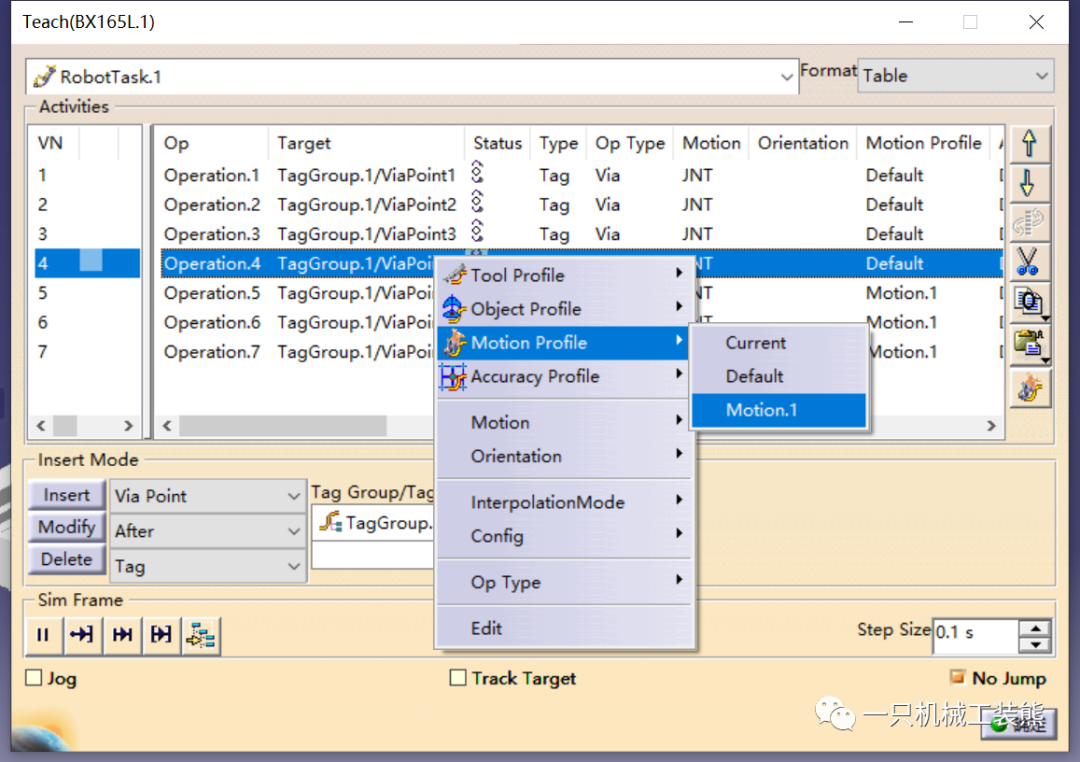Expand the Accuracy Profile submenu
Image resolution: width=1080 pixels, height=762 pixels.
pos(679,374)
